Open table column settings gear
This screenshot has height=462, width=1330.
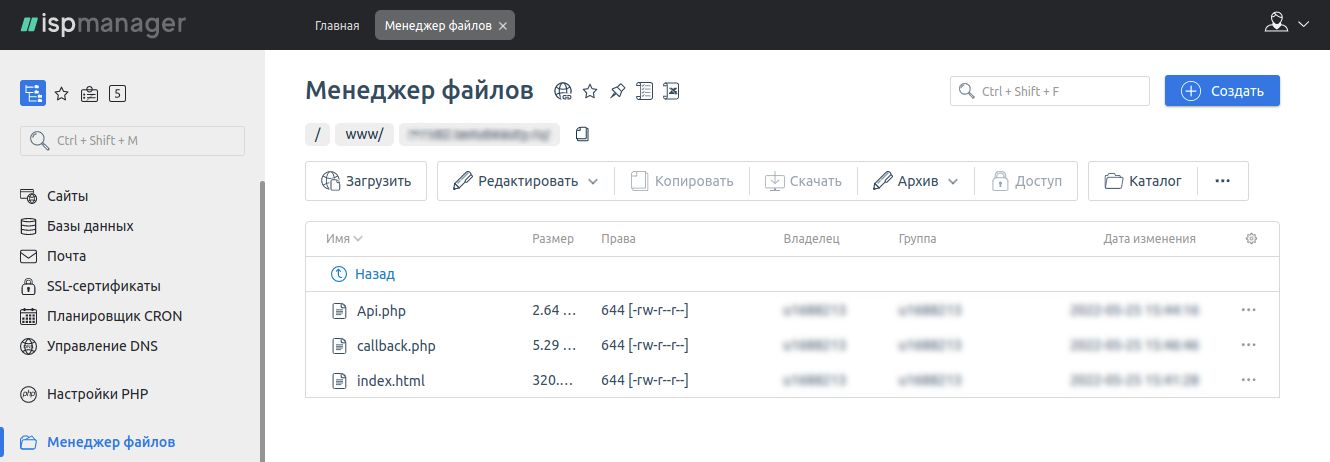point(1251,239)
